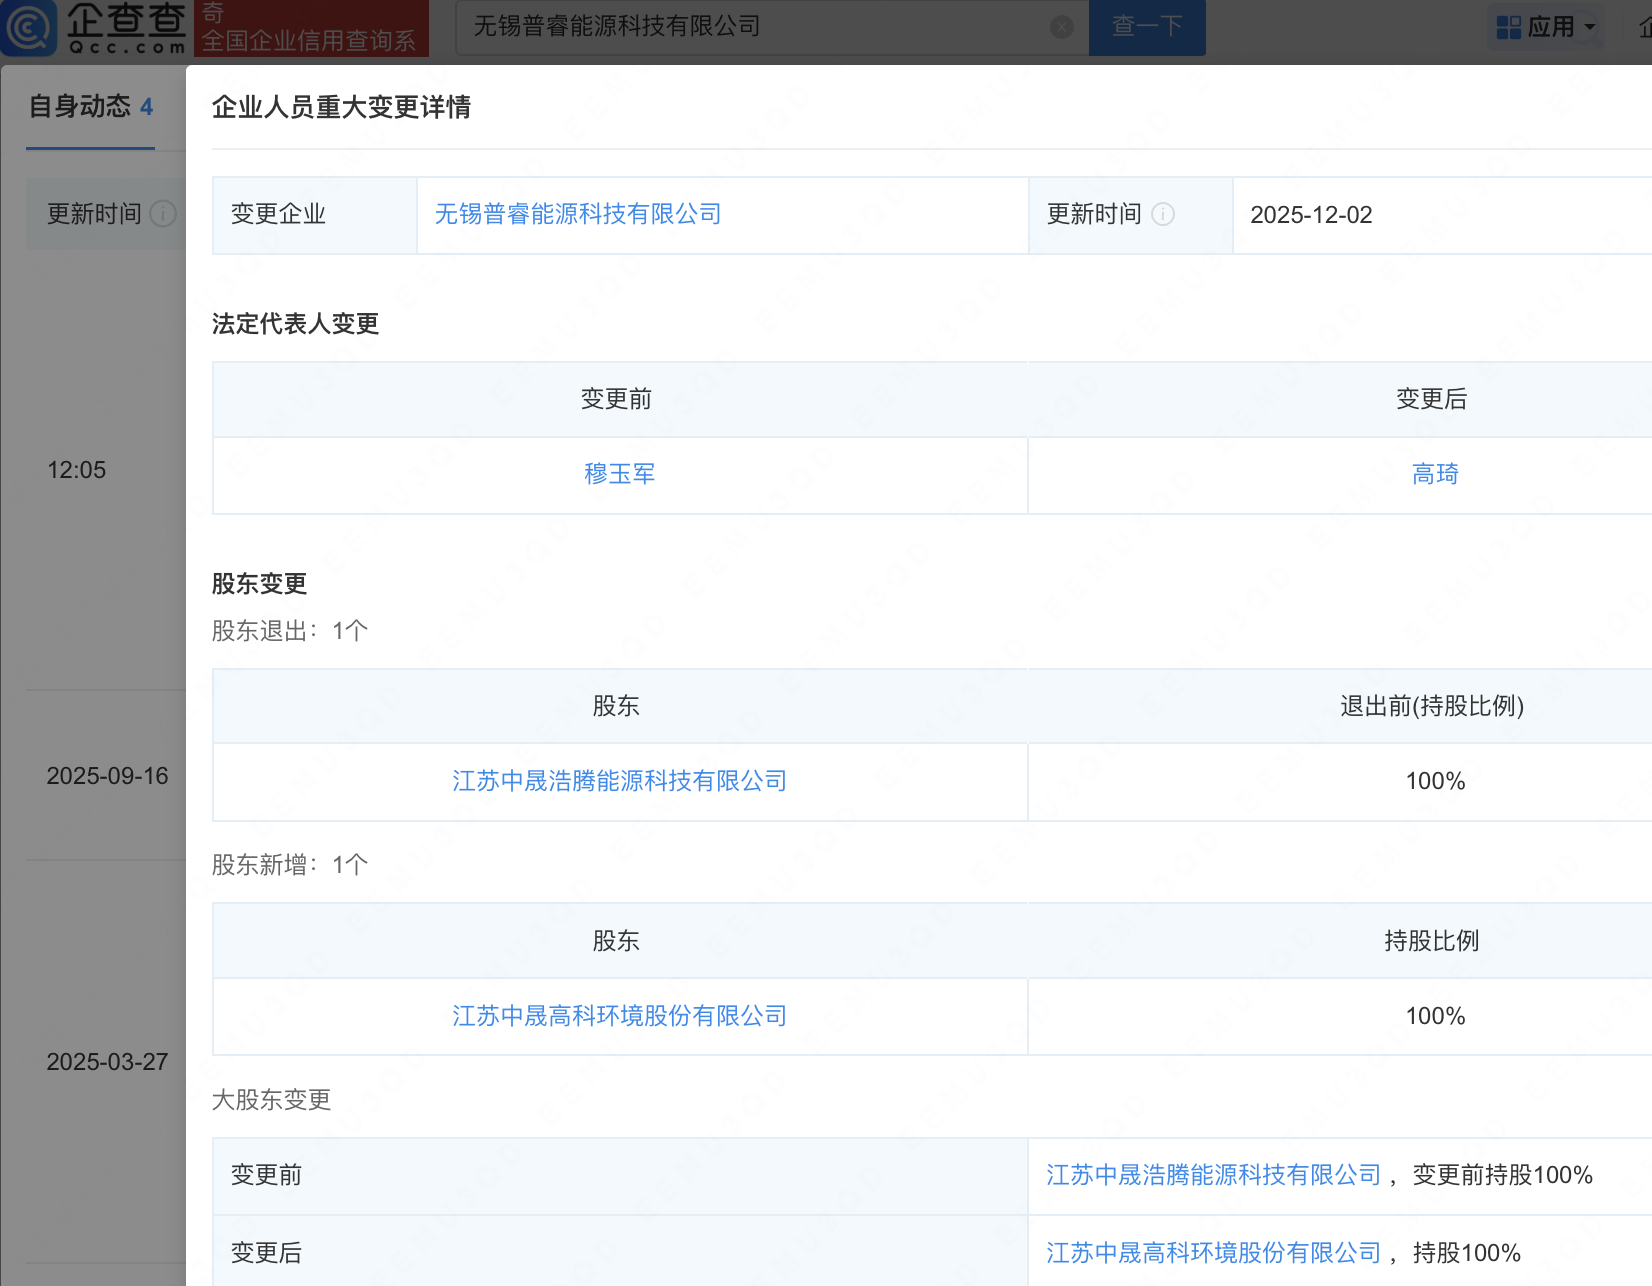Open new legal representative 高琦
This screenshot has width=1652, height=1286.
click(1435, 474)
